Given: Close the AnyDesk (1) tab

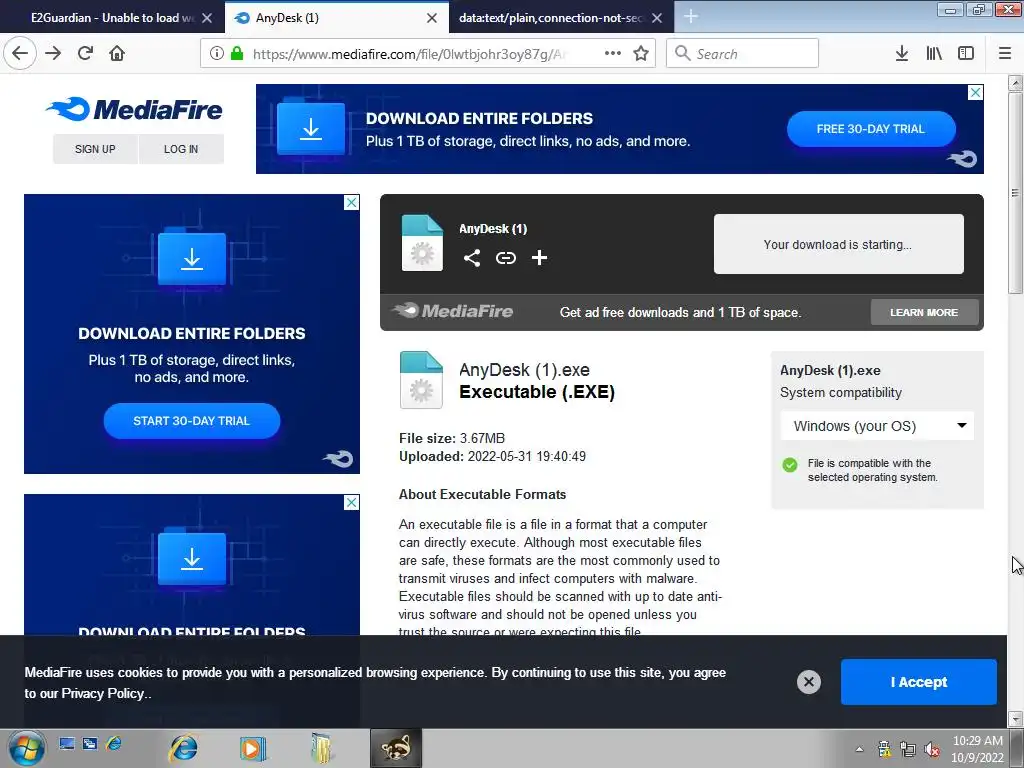Looking at the screenshot, I should tap(432, 18).
